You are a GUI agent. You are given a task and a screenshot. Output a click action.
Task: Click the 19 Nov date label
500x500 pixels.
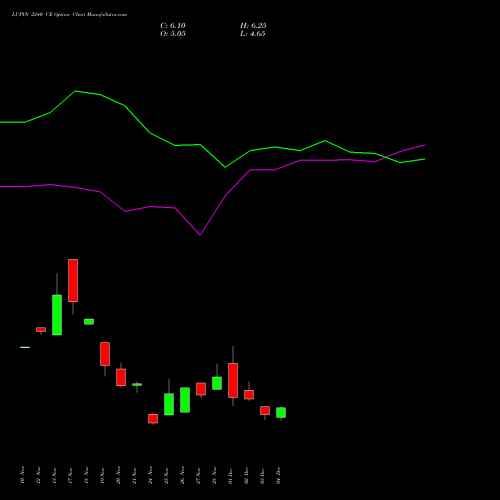(102, 475)
